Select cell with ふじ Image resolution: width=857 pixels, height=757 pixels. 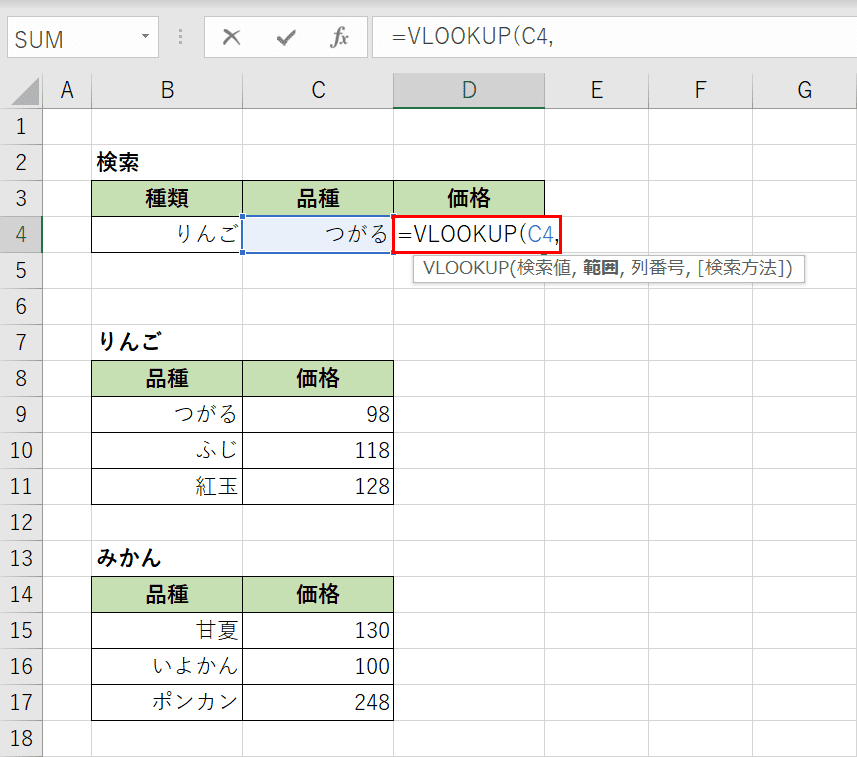(x=167, y=450)
